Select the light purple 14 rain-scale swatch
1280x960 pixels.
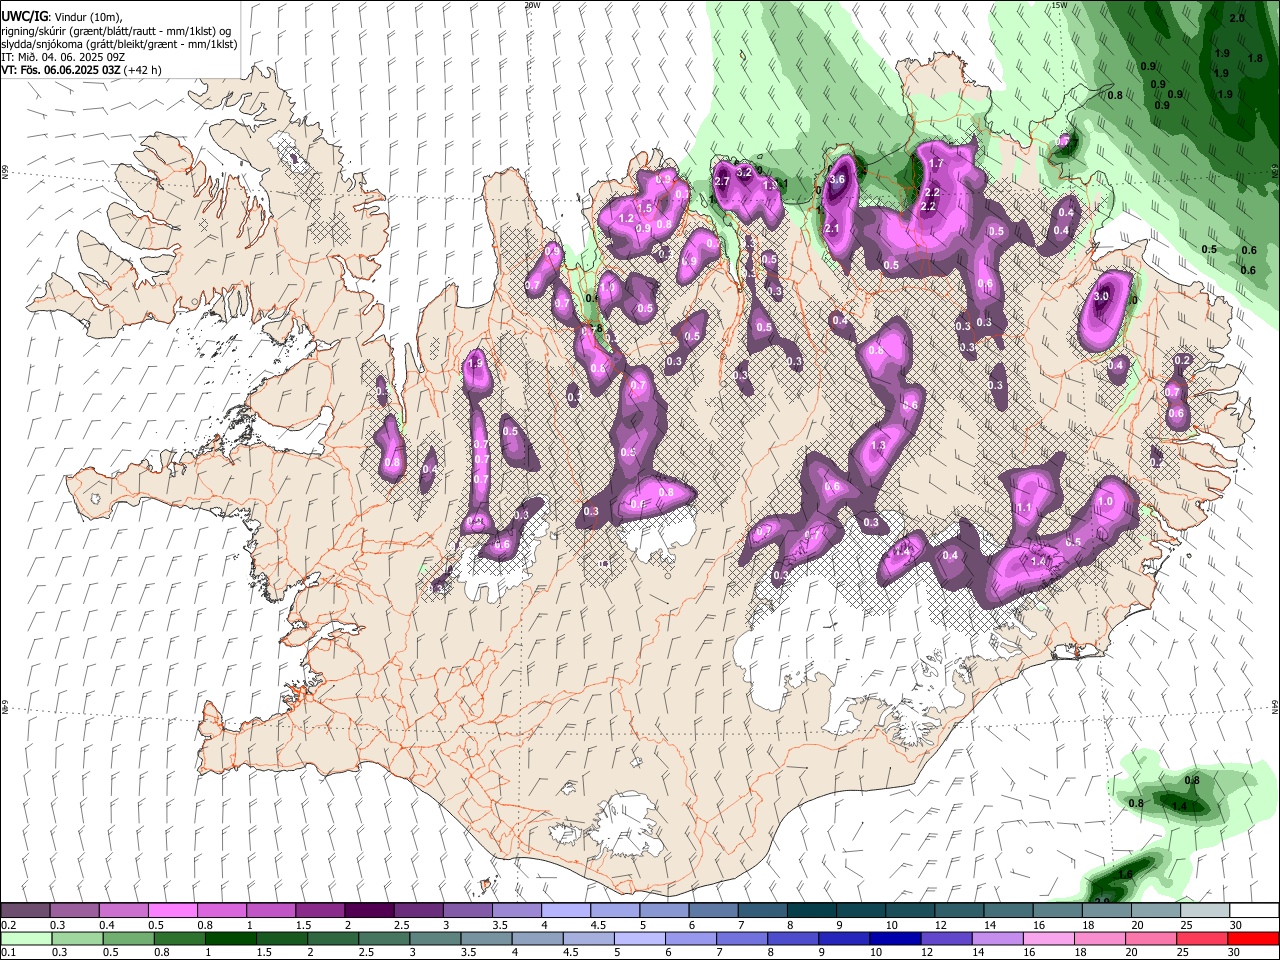point(996,938)
